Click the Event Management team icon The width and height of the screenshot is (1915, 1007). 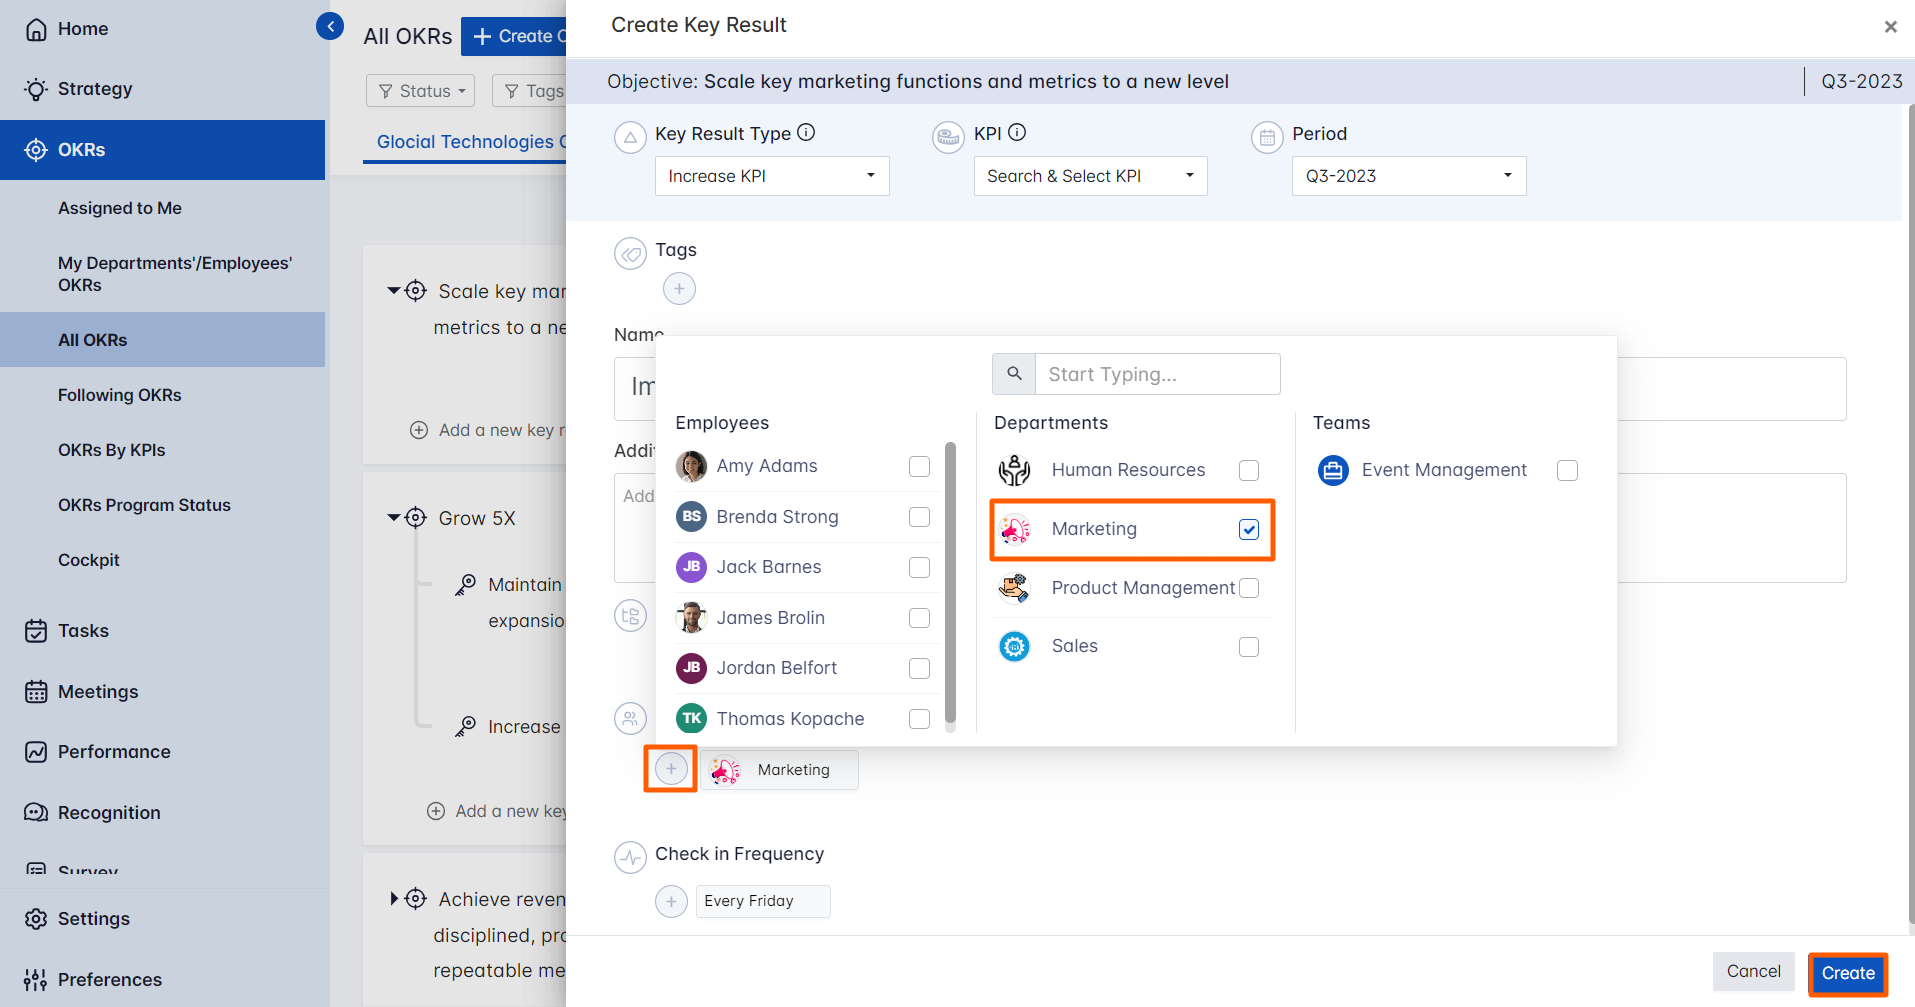tap(1333, 470)
